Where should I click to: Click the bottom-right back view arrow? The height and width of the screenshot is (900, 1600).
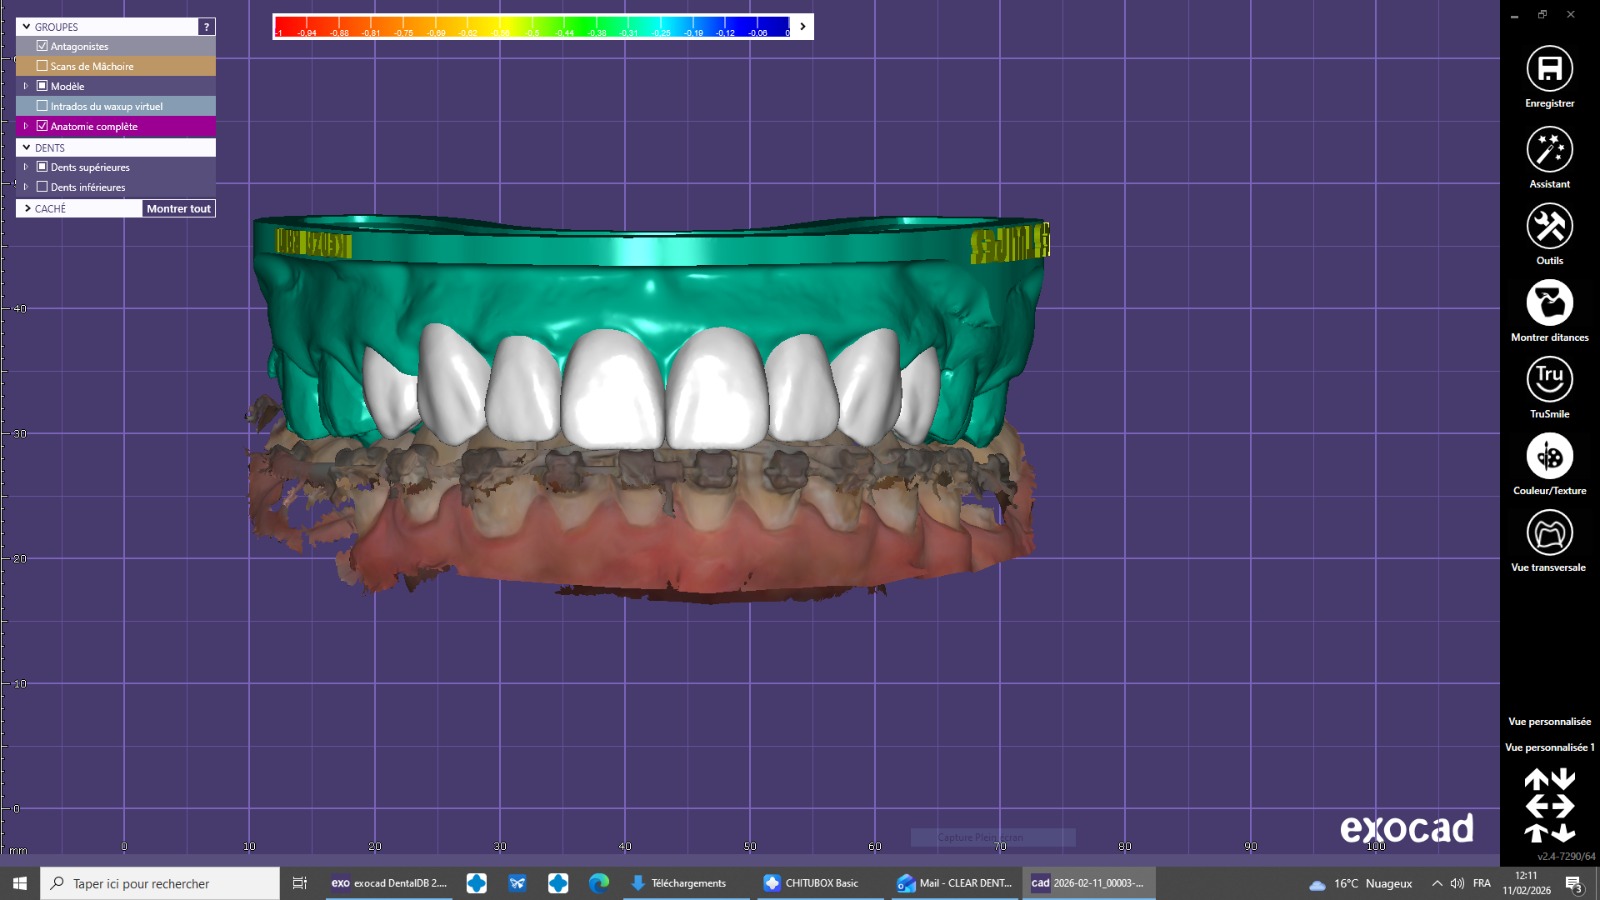coord(1563,832)
